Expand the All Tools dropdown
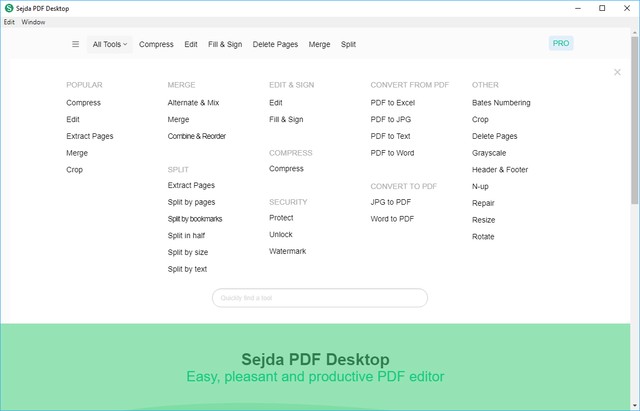The height and width of the screenshot is (411, 640). tap(110, 44)
